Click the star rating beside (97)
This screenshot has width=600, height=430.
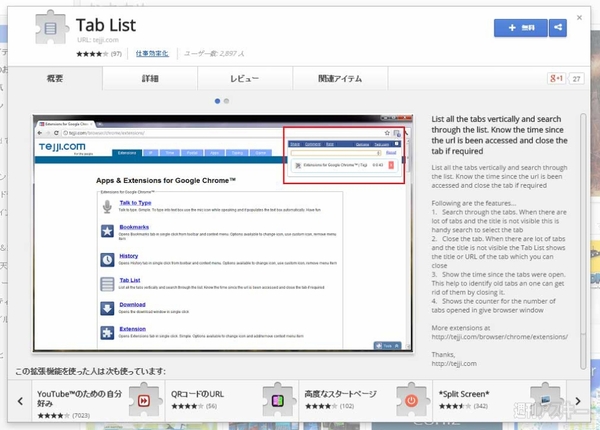pos(92,54)
